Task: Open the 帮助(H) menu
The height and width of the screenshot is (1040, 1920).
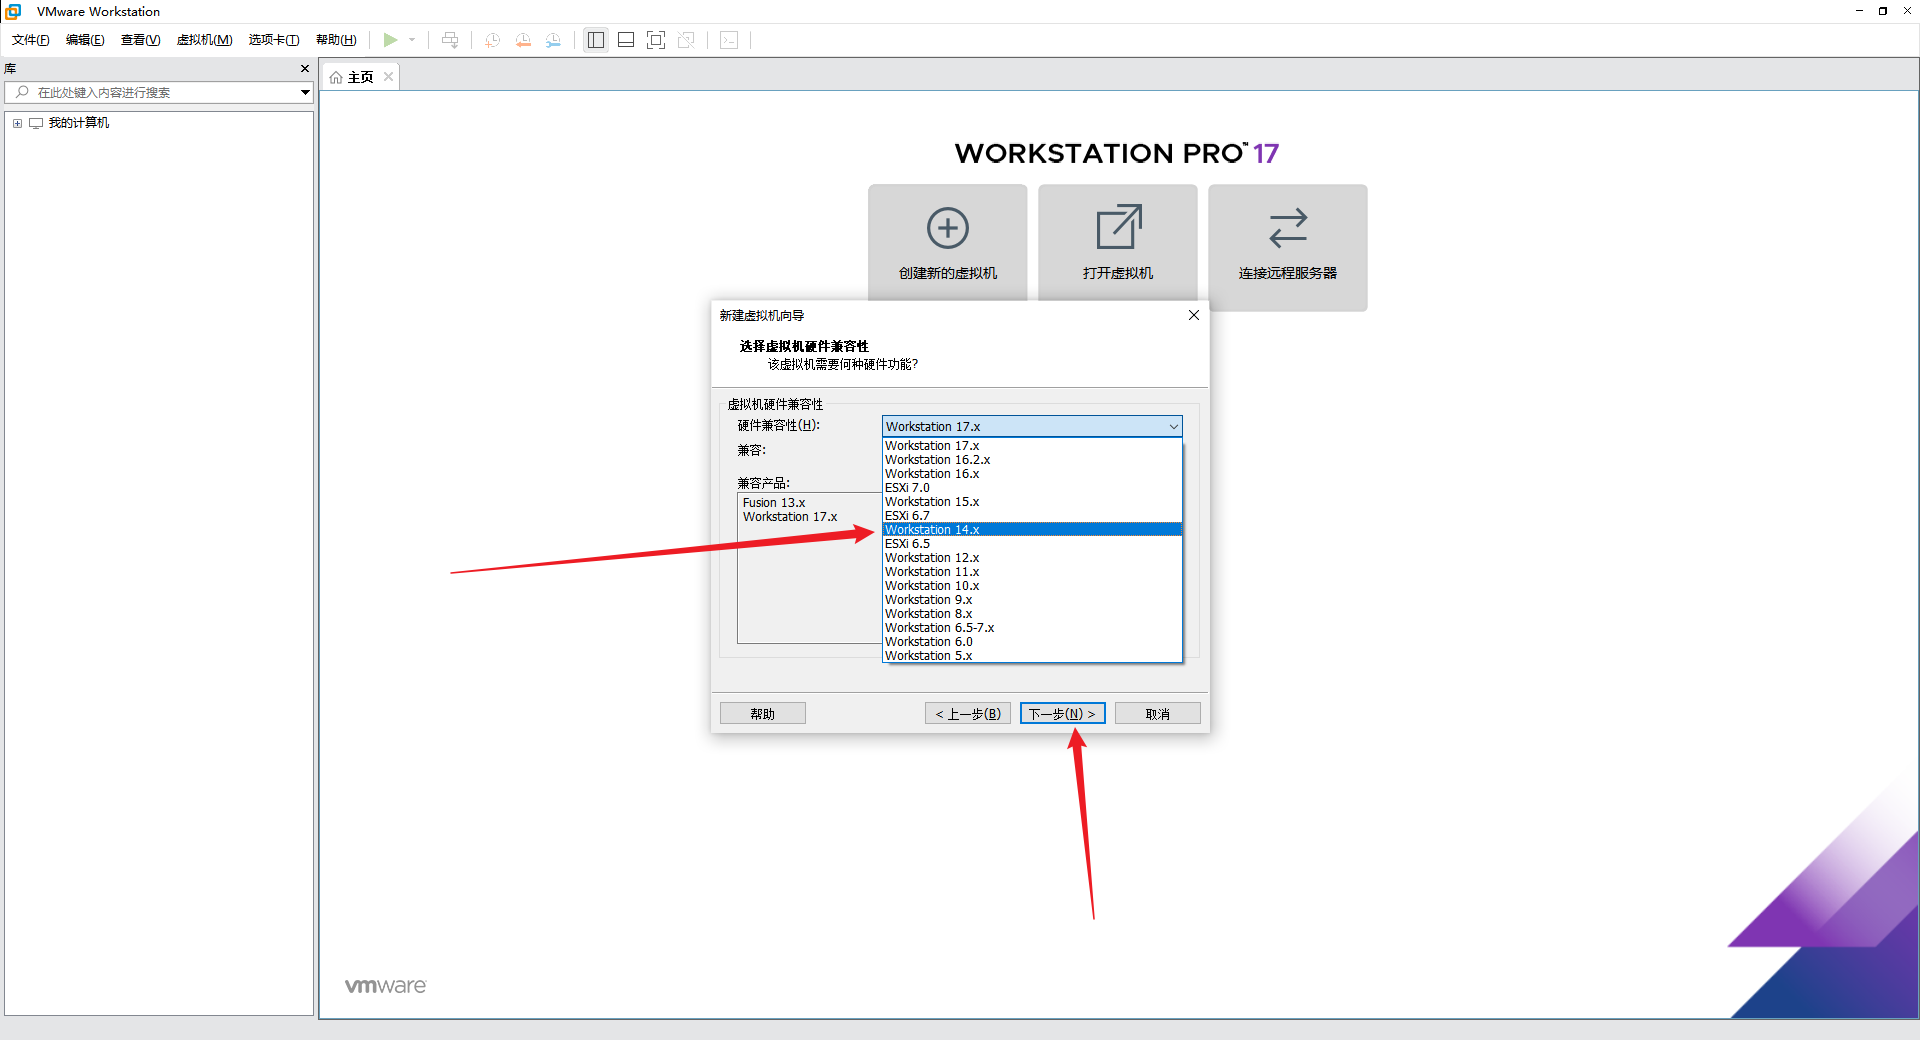Action: tap(336, 40)
